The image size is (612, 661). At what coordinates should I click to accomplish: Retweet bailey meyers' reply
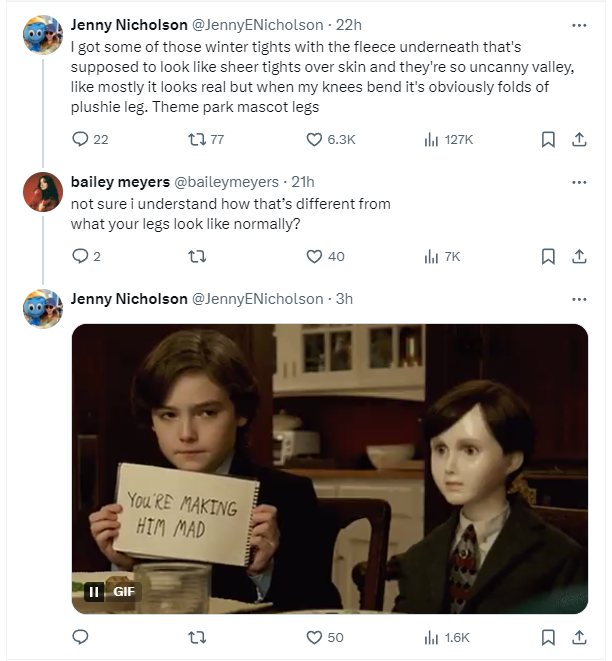[x=197, y=256]
